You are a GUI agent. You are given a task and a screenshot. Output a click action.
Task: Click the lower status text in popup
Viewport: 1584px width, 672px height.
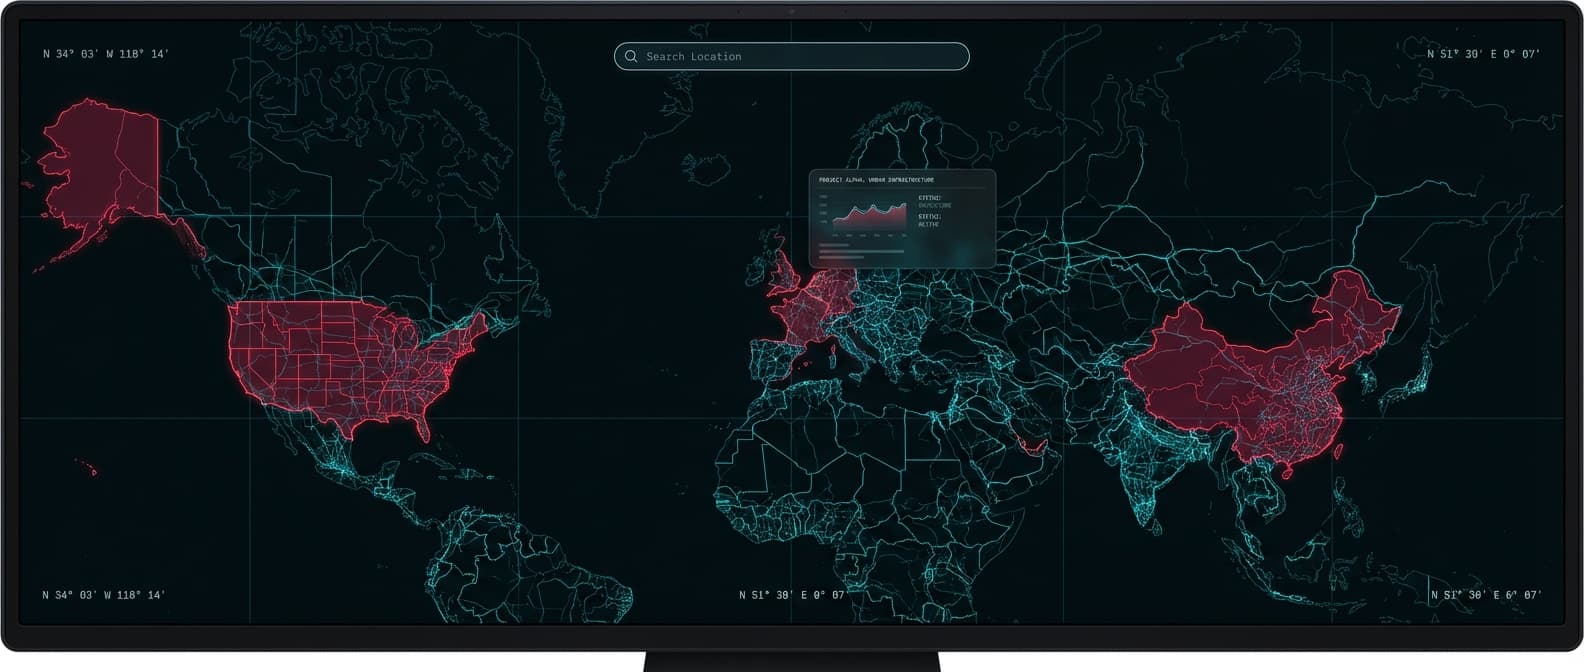click(x=929, y=220)
